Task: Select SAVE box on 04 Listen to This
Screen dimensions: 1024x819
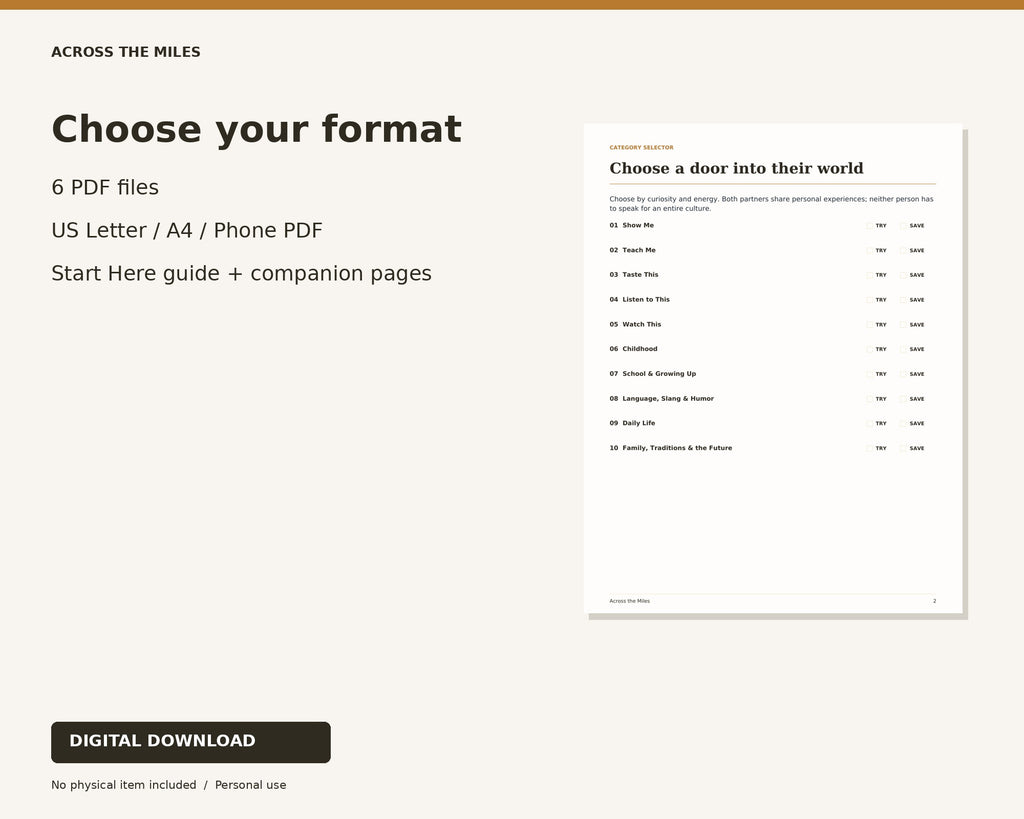Action: click(x=904, y=300)
